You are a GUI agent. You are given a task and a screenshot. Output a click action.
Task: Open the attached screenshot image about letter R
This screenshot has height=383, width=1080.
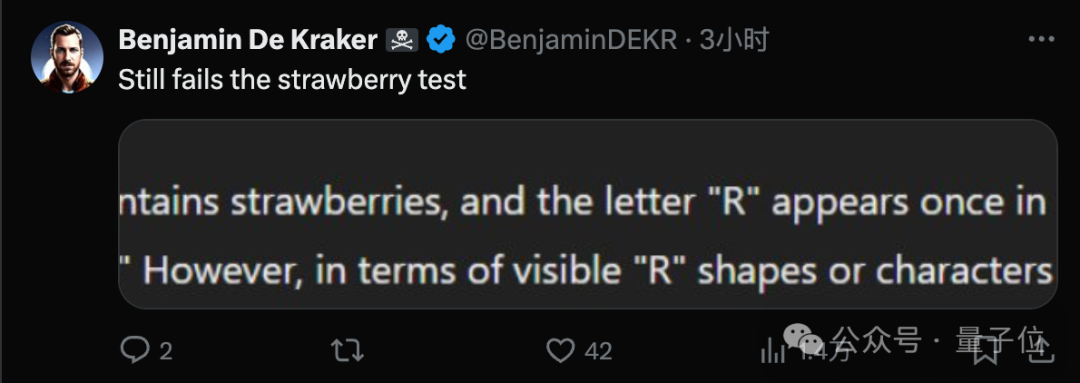tap(588, 214)
